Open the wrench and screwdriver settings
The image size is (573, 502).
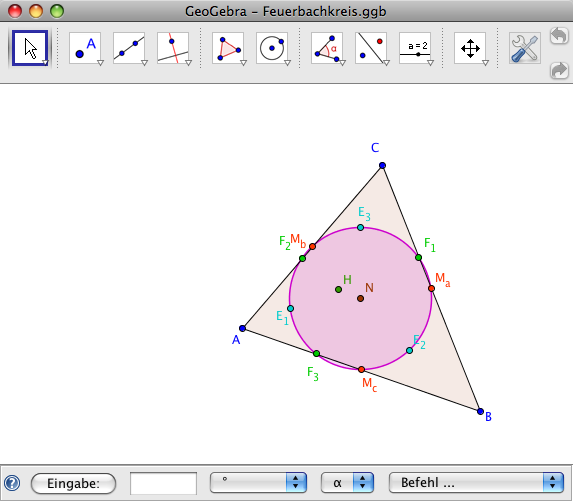point(525,48)
